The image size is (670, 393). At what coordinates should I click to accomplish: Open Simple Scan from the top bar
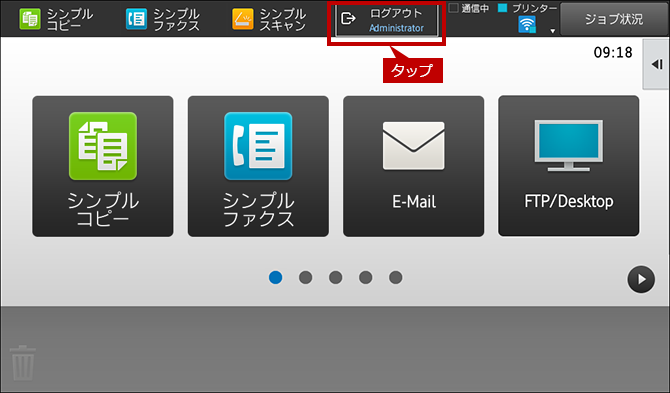pyautogui.click(x=269, y=20)
